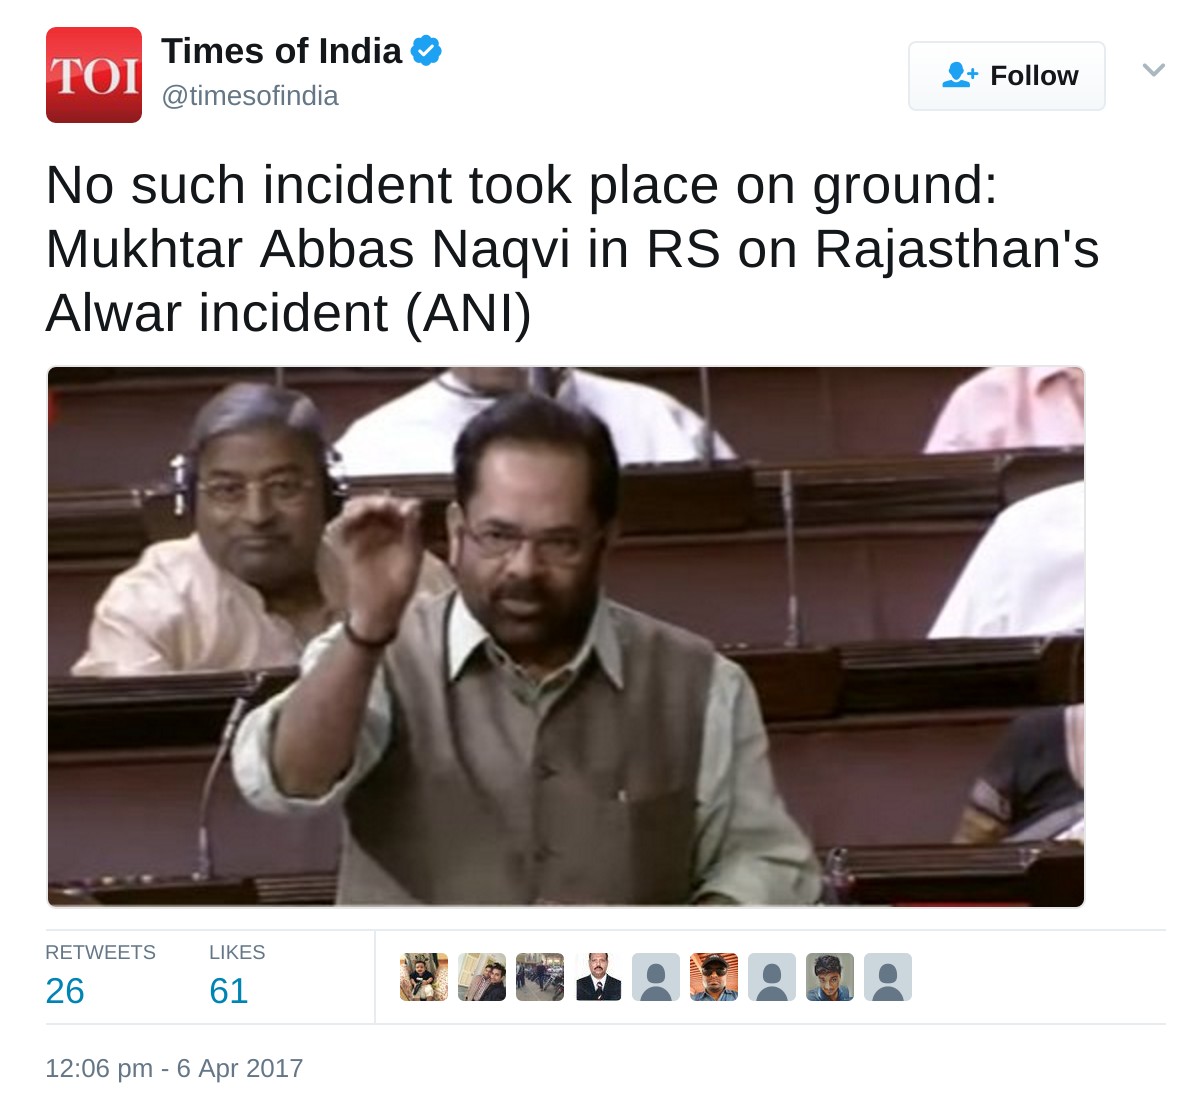
Task: Open second default gray silhouette avatar
Action: (x=772, y=977)
